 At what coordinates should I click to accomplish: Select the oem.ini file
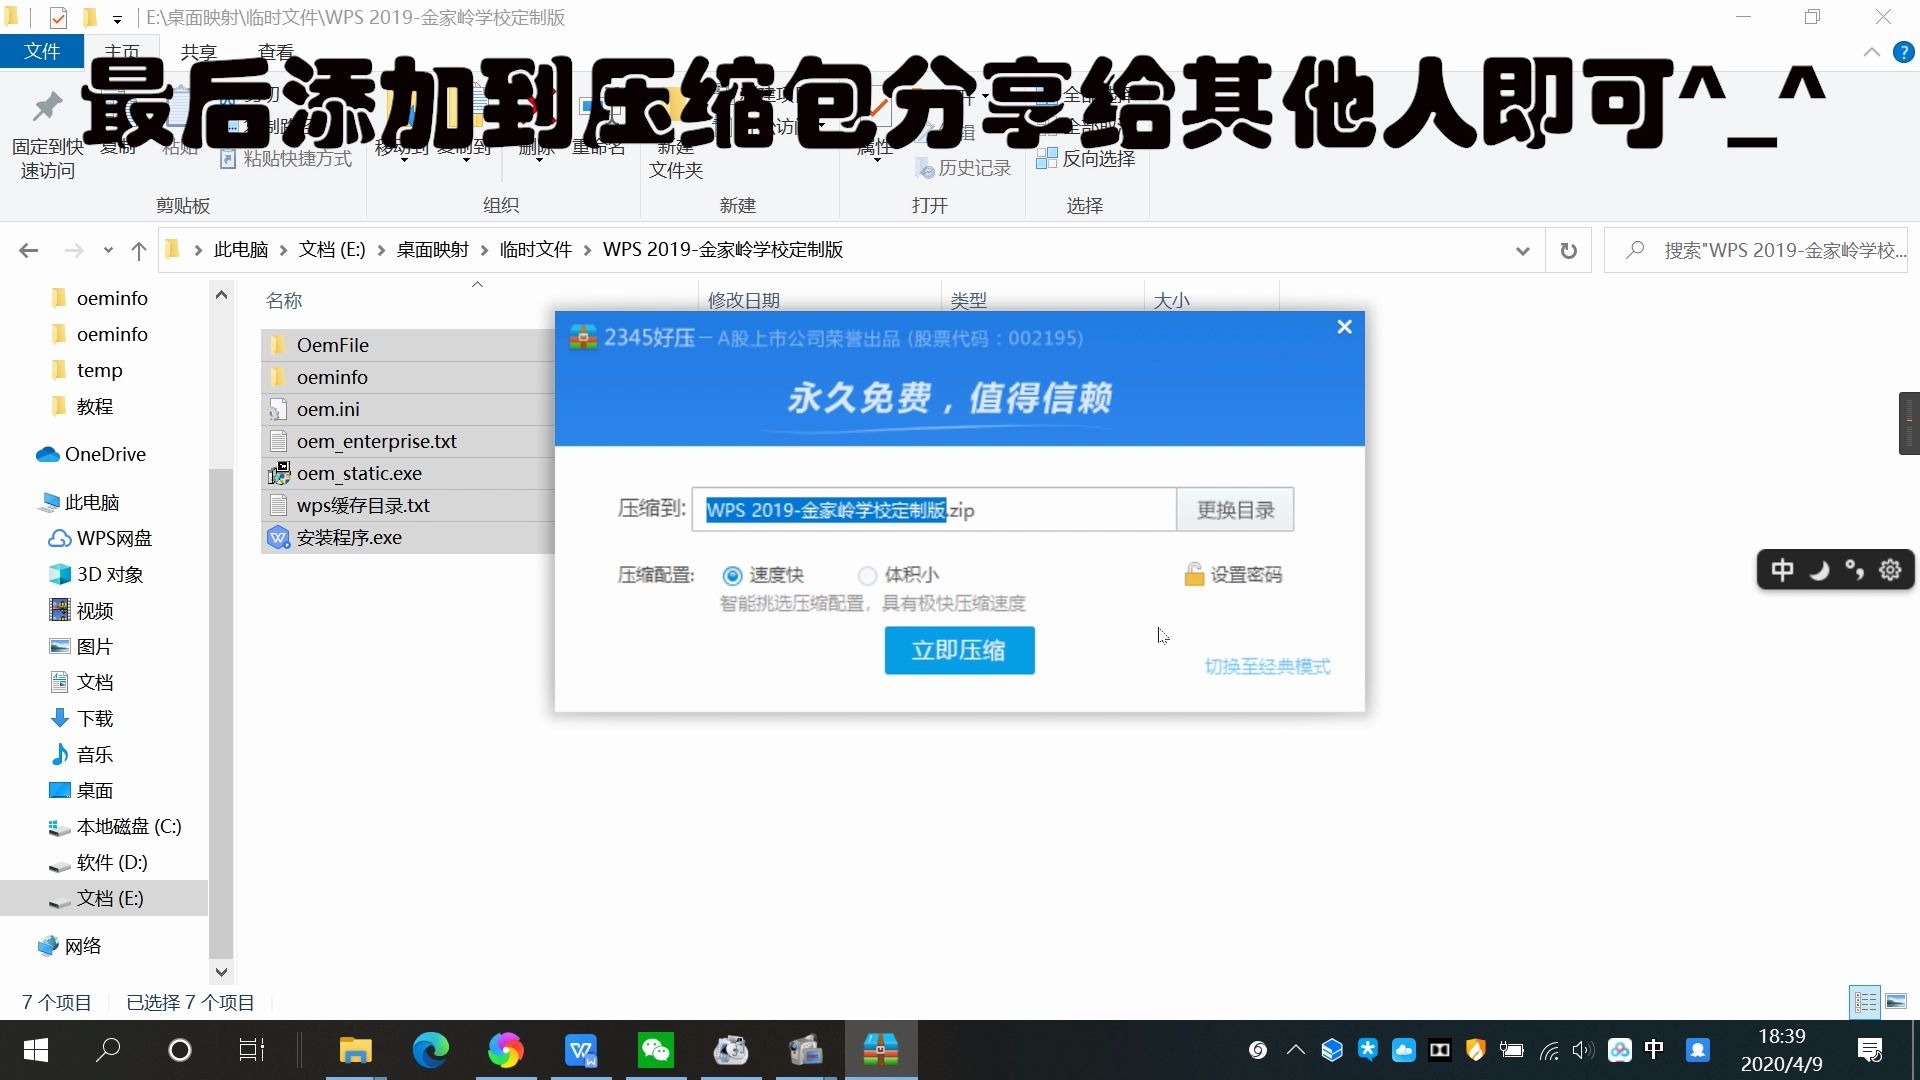coord(328,409)
